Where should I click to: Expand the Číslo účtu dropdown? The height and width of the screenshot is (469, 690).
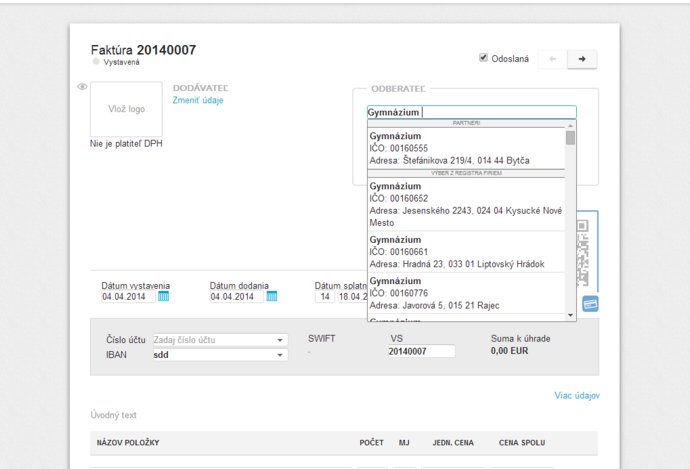tap(280, 340)
